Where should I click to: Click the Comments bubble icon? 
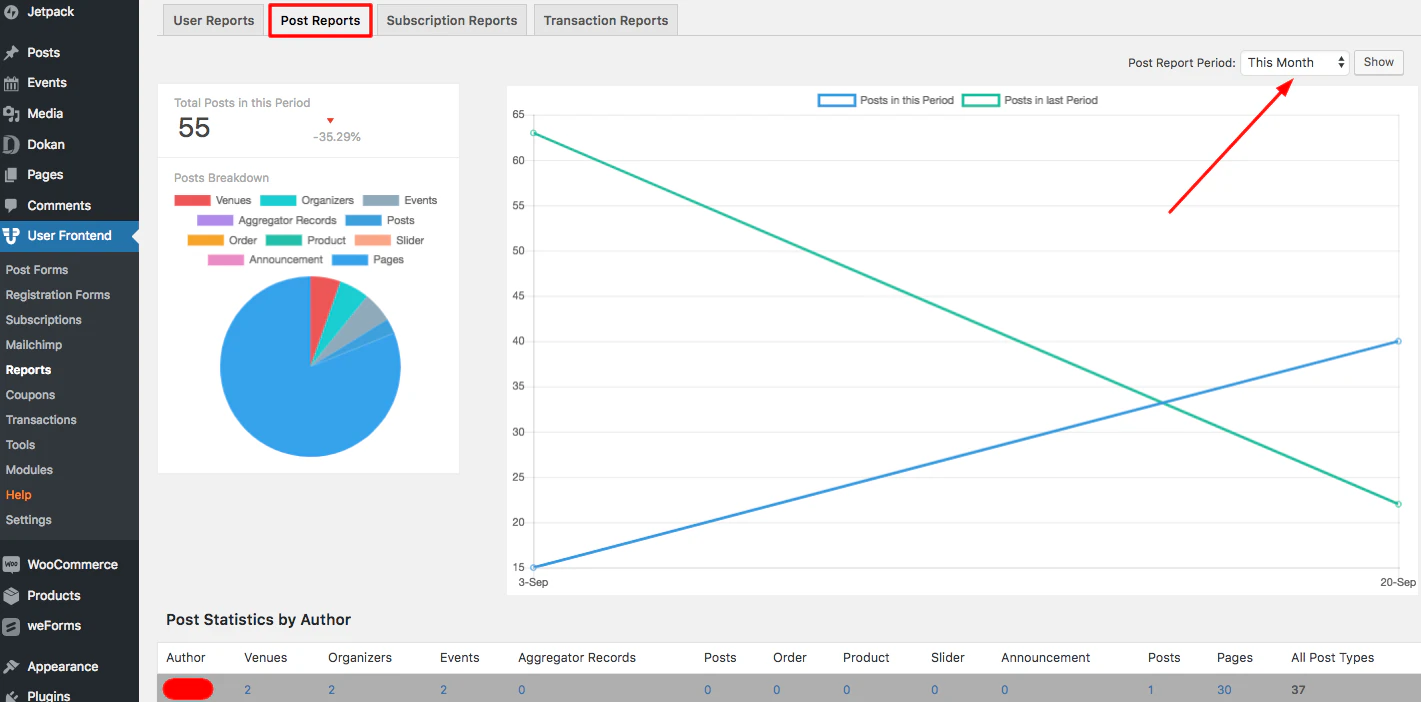coord(11,206)
